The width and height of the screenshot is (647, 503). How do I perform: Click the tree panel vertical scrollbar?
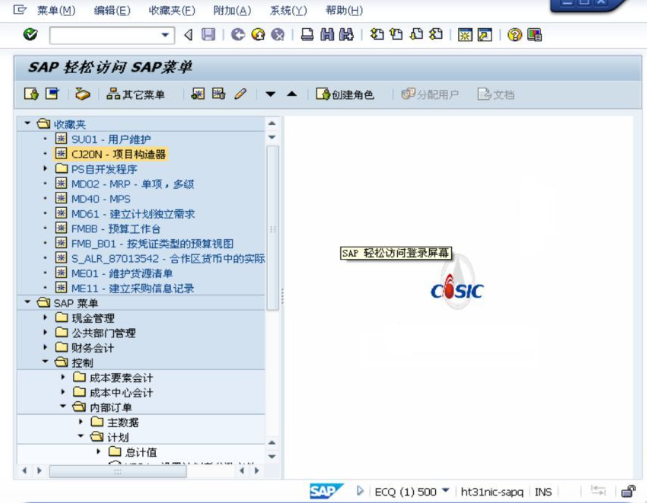[272, 228]
